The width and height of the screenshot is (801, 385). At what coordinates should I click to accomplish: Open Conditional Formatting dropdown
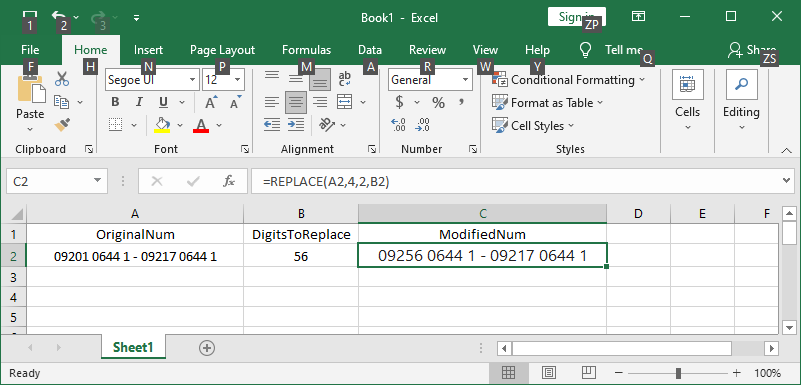(x=569, y=80)
